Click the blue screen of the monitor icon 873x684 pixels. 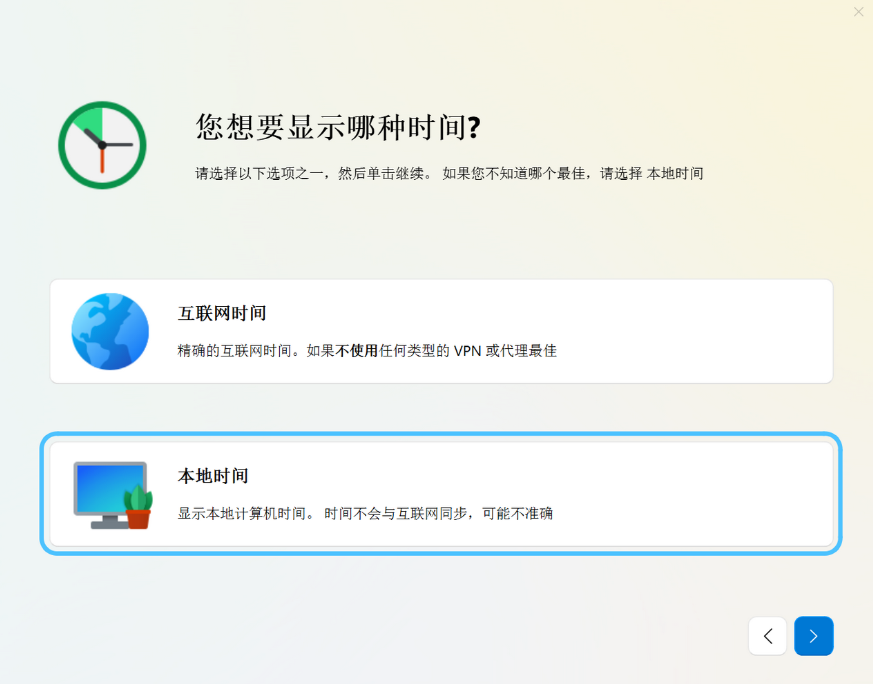coord(105,483)
